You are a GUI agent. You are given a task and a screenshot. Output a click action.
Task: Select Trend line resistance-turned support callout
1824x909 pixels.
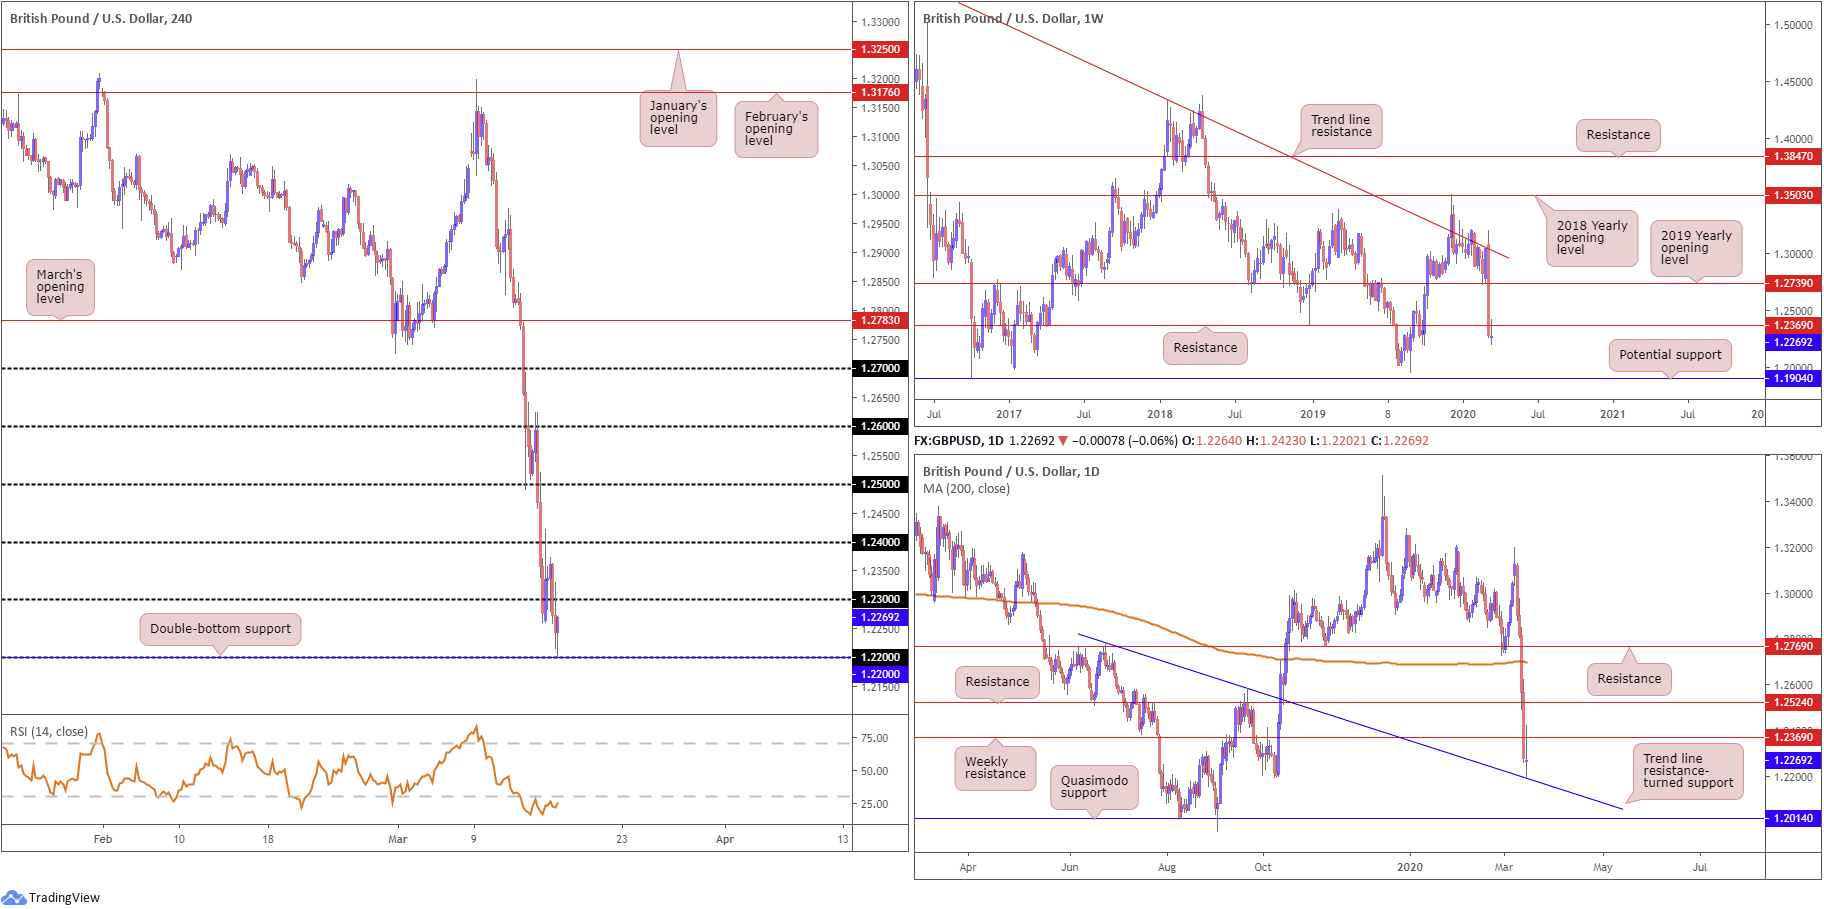click(1688, 771)
